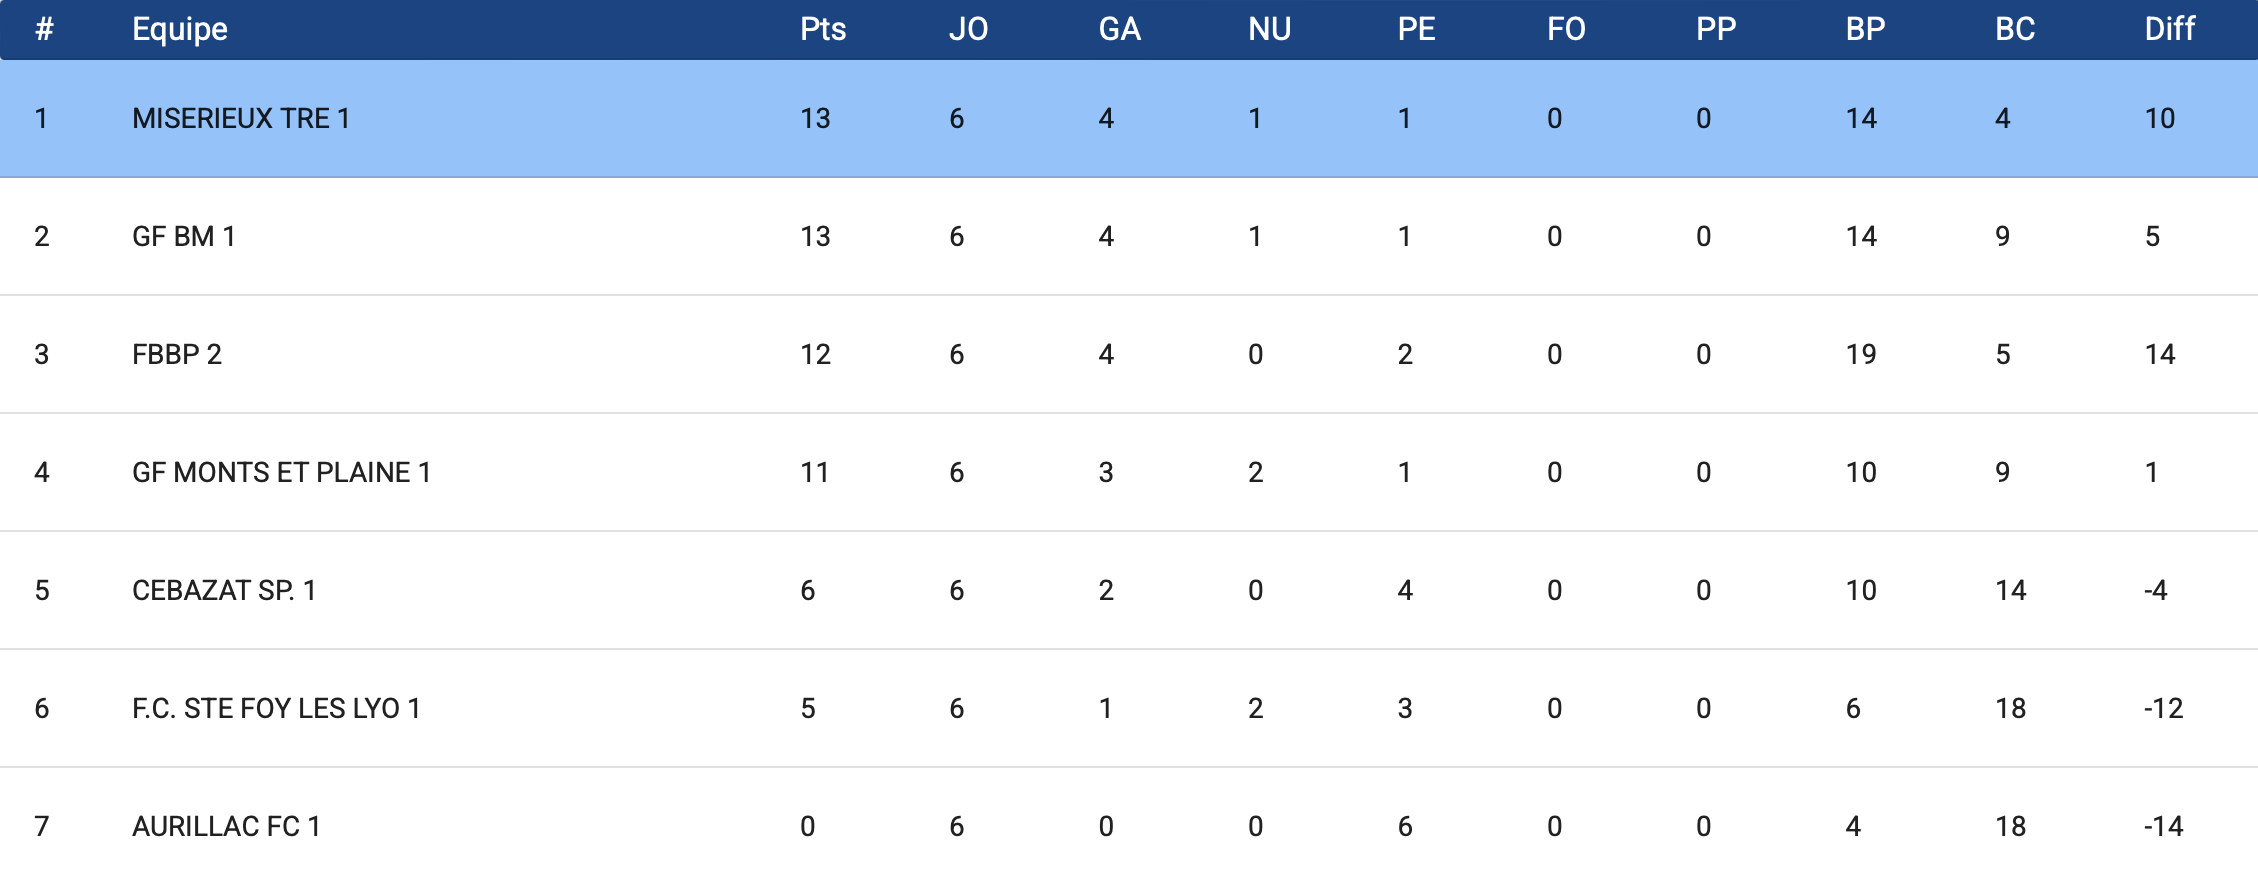Click GF MONTS ET PLAINE 1
Viewport: 2258px width, 884px height.
point(281,473)
